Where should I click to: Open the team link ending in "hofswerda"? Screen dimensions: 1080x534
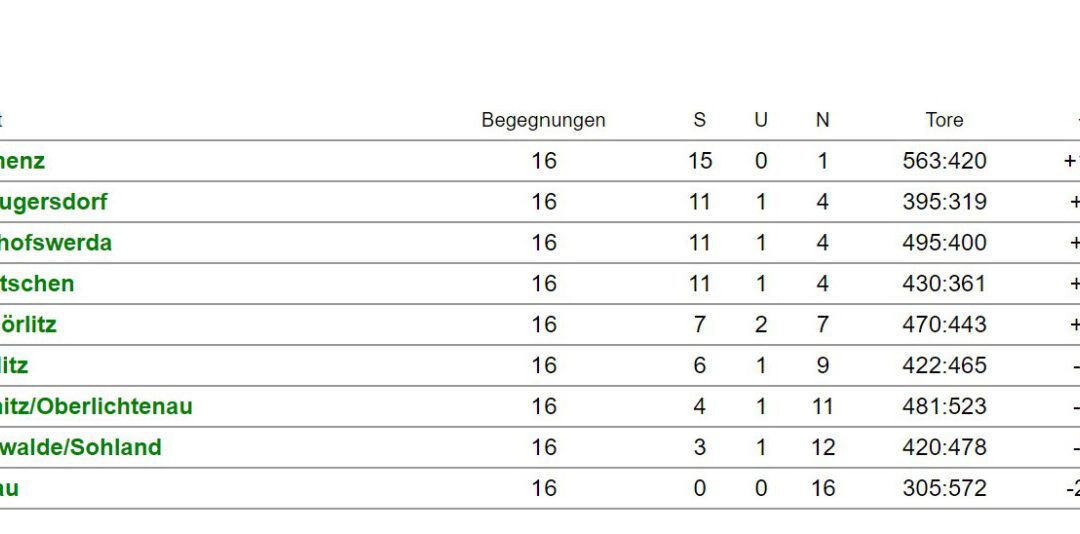click(55, 243)
